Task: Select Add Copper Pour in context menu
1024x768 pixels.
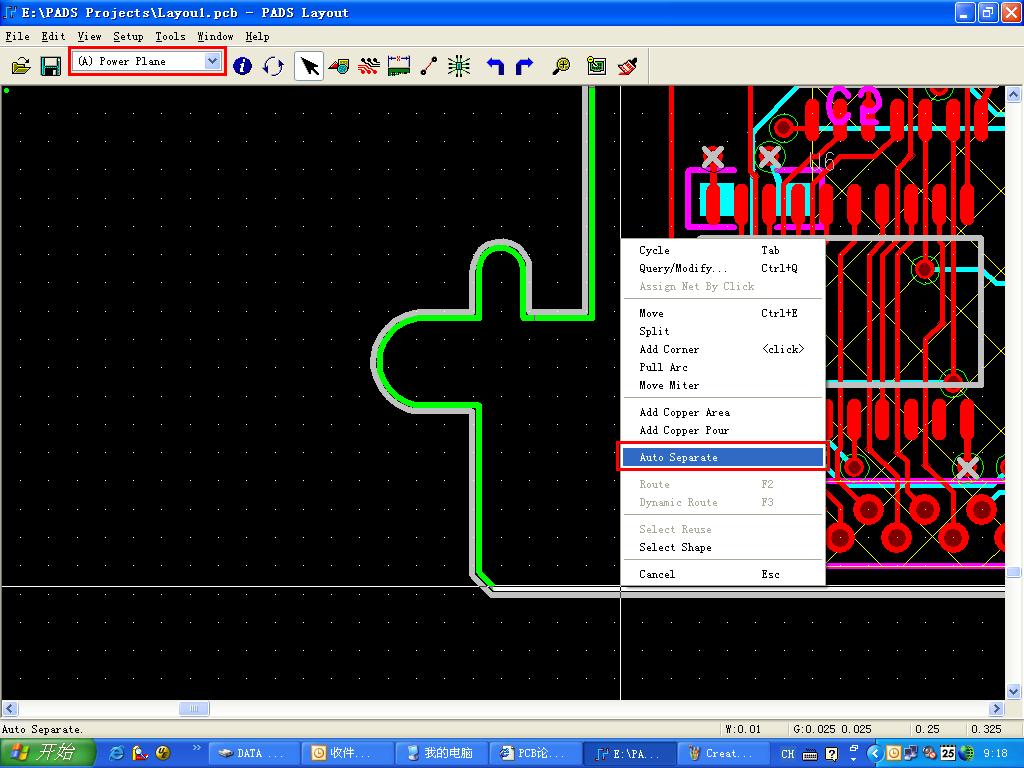Action: tap(684, 430)
